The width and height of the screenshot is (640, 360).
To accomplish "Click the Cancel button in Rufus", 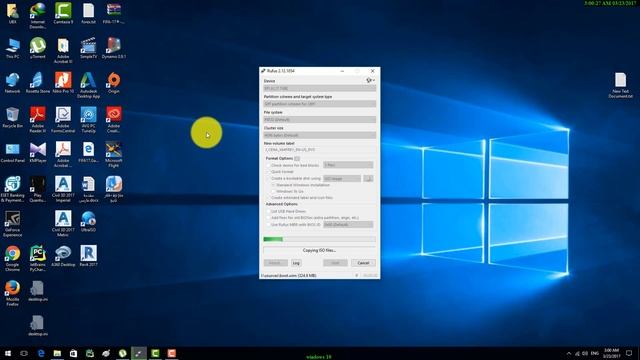I will point(363,263).
